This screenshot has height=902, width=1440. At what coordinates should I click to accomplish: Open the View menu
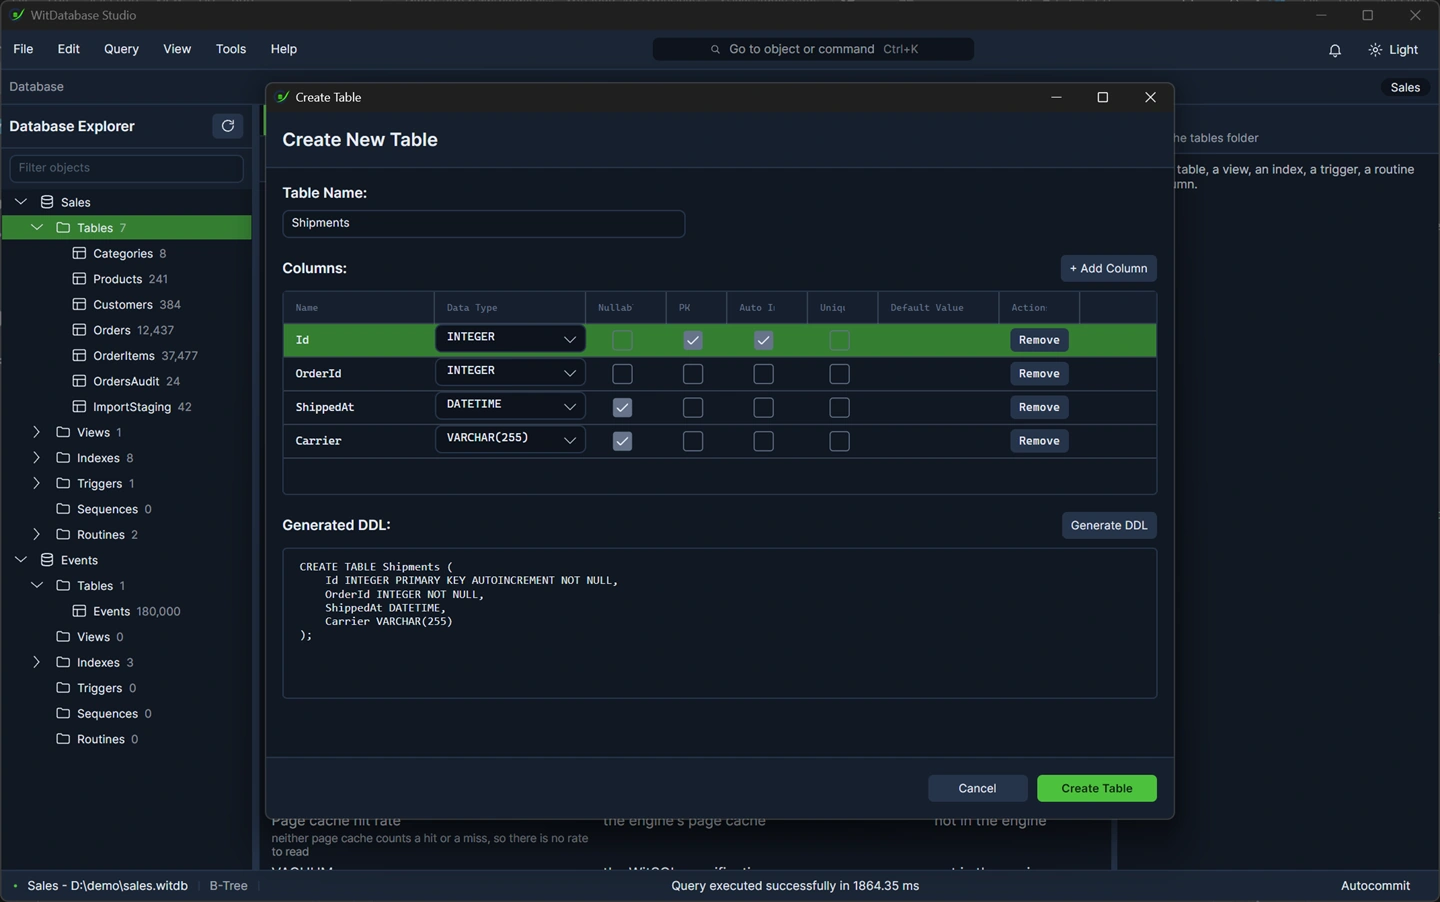177,49
